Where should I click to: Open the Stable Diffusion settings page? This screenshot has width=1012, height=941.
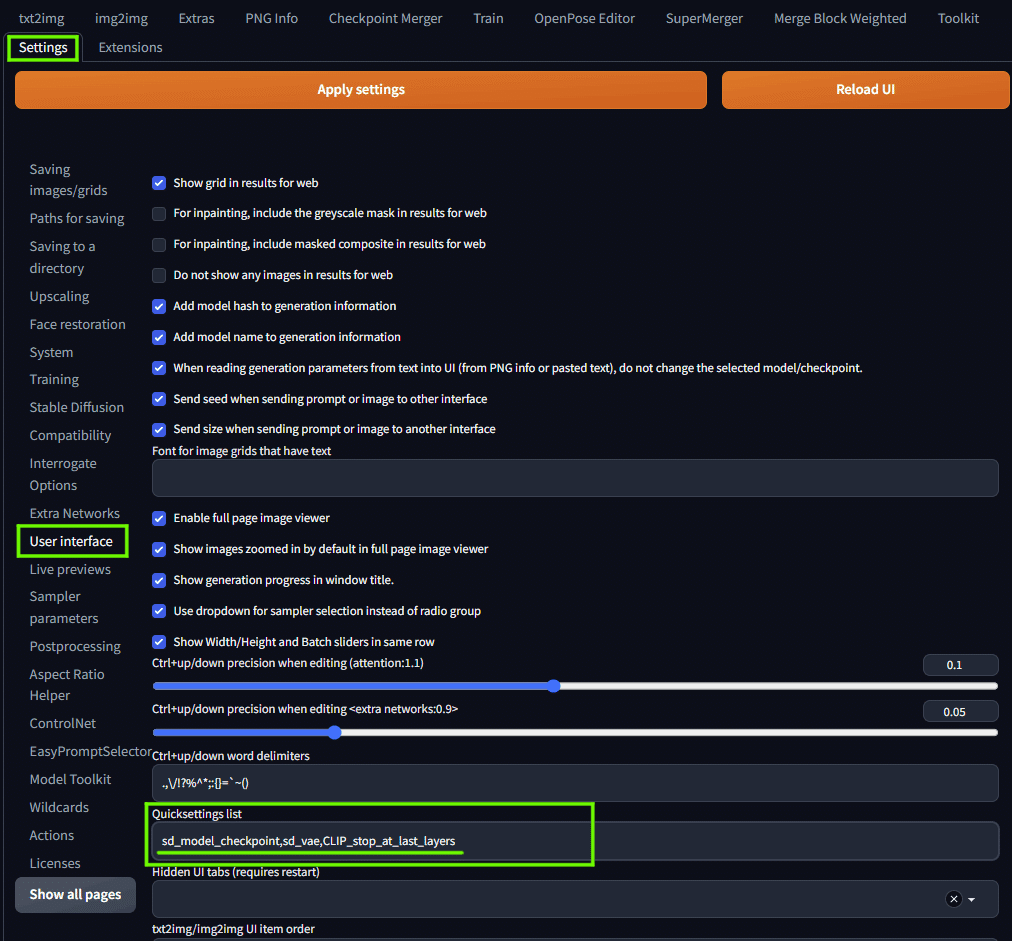tap(77, 407)
